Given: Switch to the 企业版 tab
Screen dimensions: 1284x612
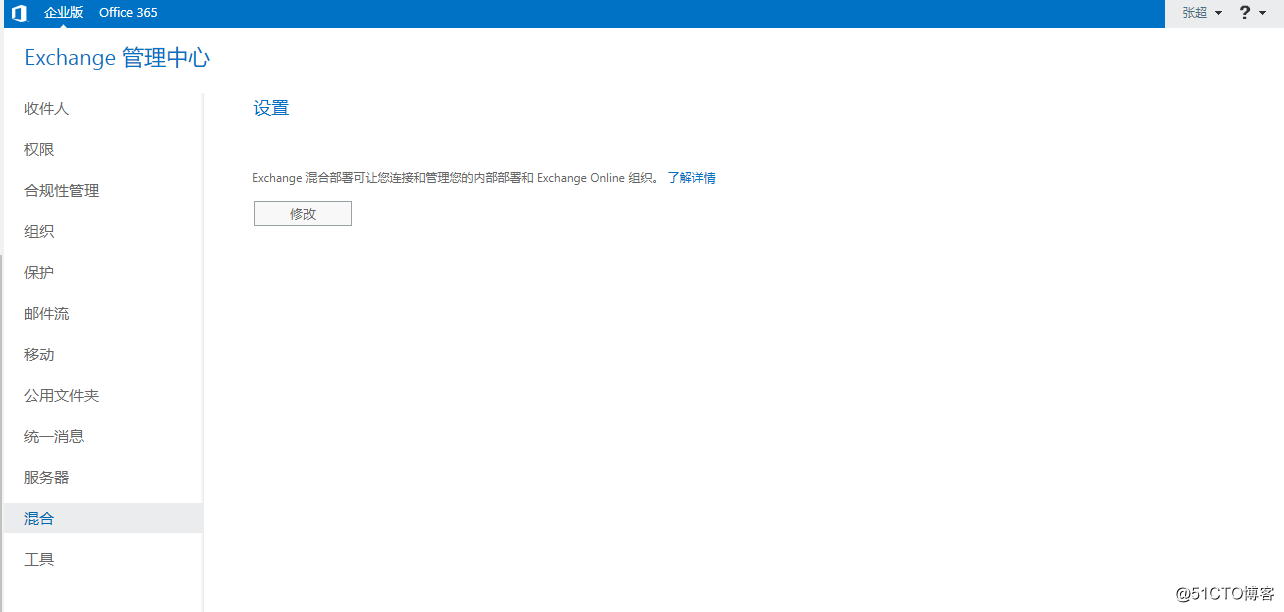Looking at the screenshot, I should pos(64,13).
